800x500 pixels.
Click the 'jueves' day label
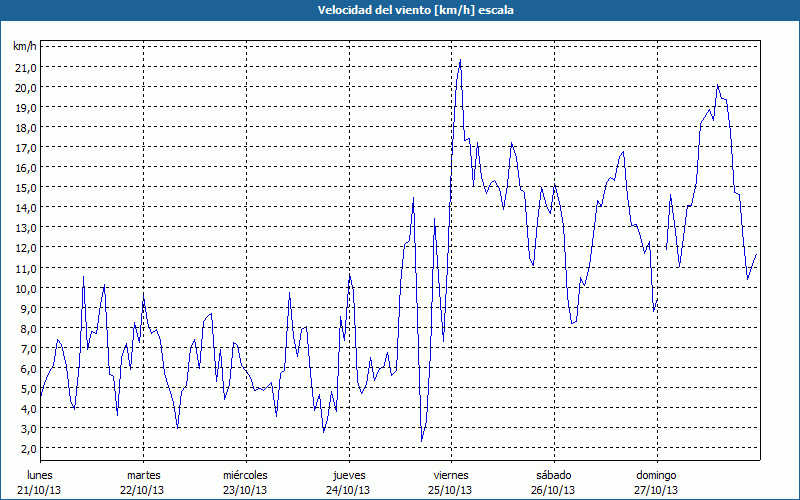coord(348,475)
